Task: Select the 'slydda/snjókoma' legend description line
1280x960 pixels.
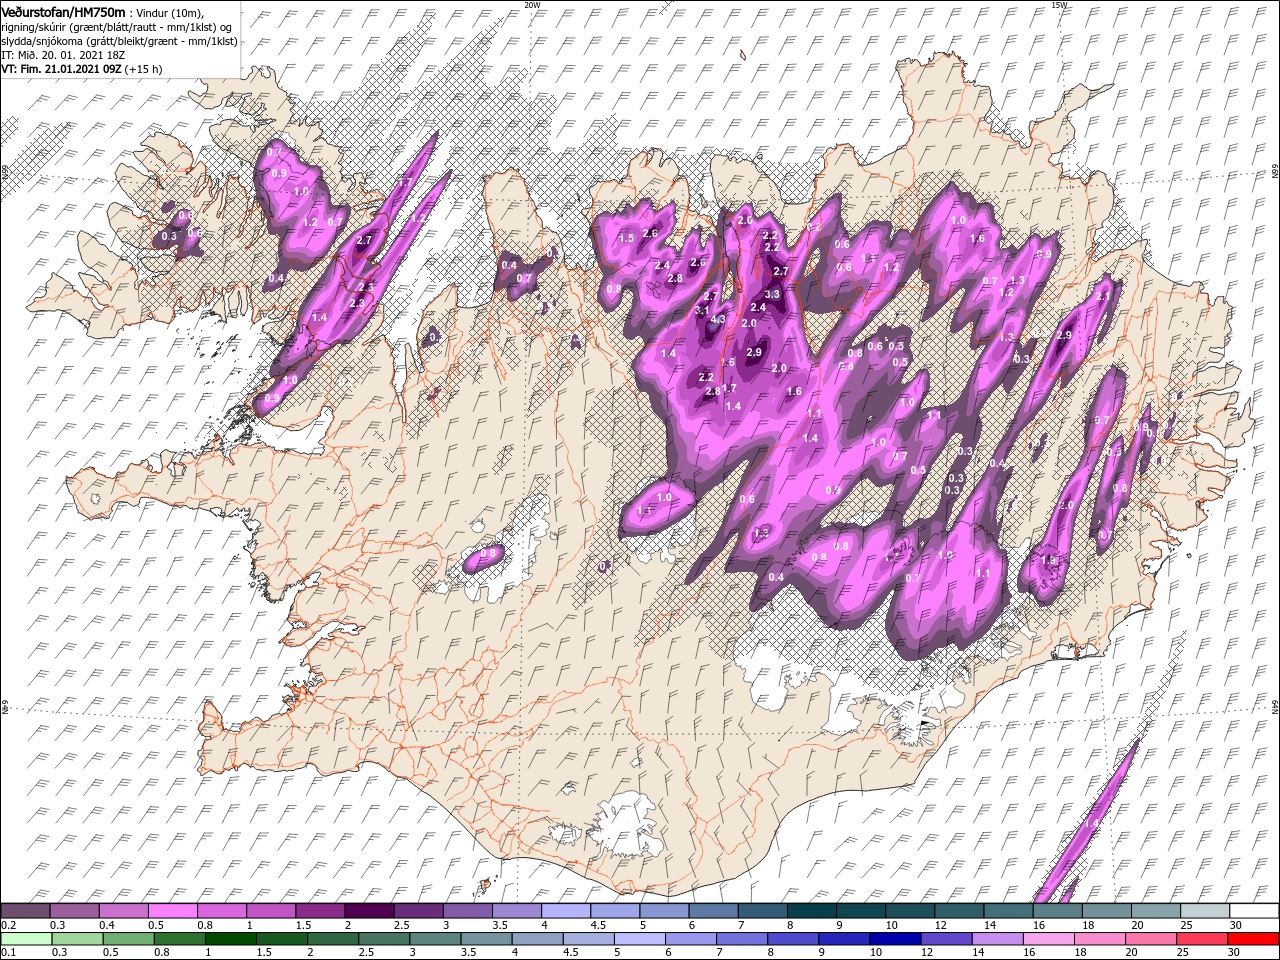Action: pos(118,41)
